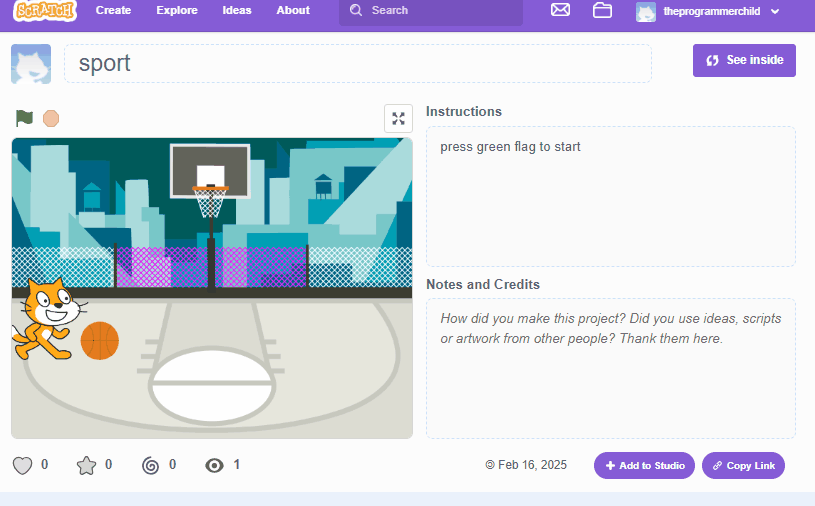The image size is (815, 506).
Task: Click the basketball sprite on stage
Action: pos(100,341)
